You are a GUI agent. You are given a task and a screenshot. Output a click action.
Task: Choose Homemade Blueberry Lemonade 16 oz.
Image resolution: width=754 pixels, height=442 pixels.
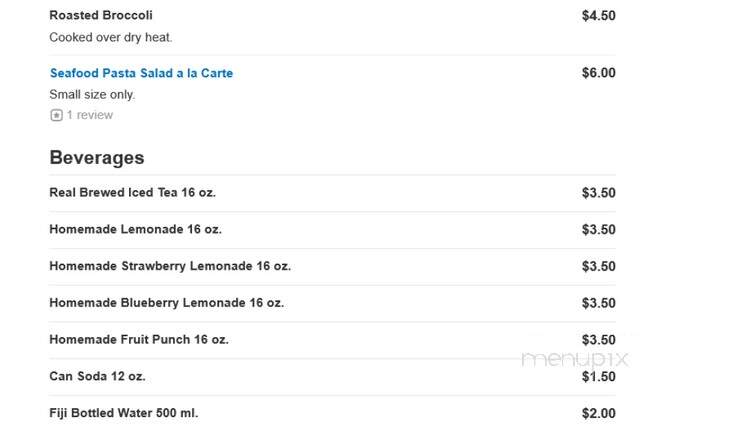pyautogui.click(x=167, y=303)
